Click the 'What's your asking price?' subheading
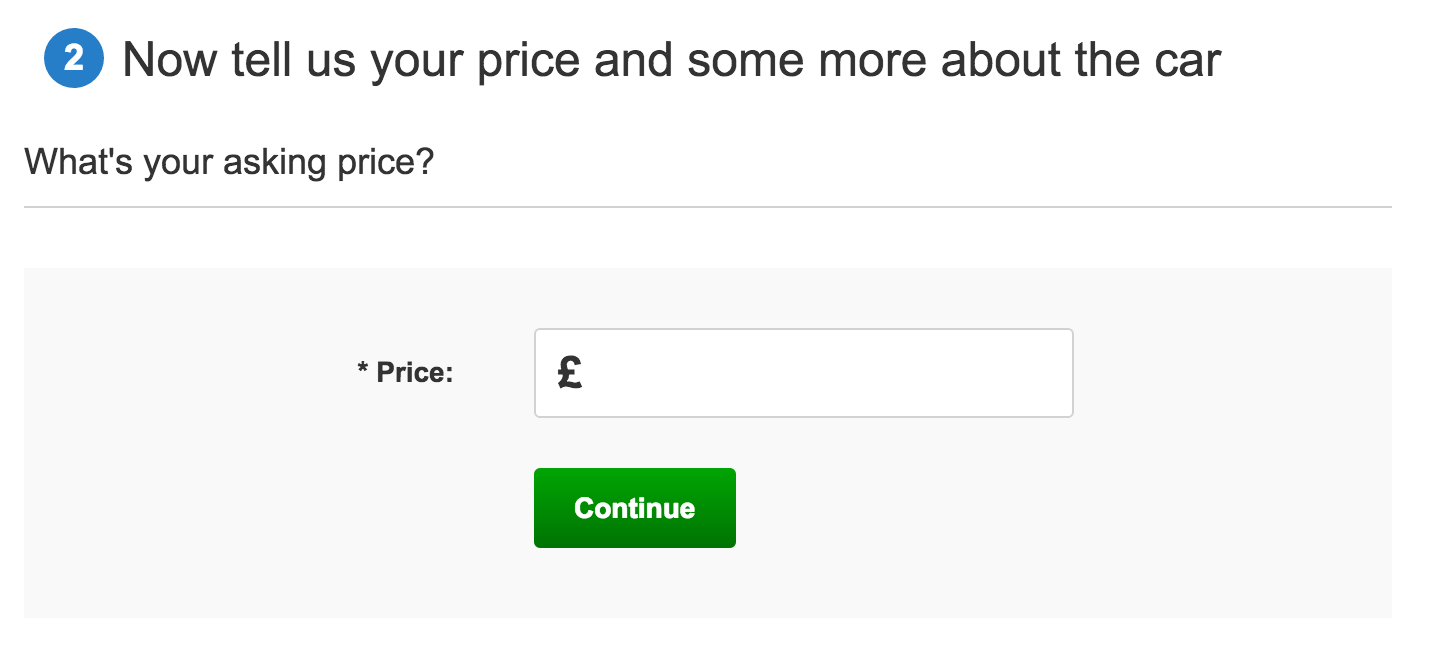1442x670 pixels. coord(229,161)
